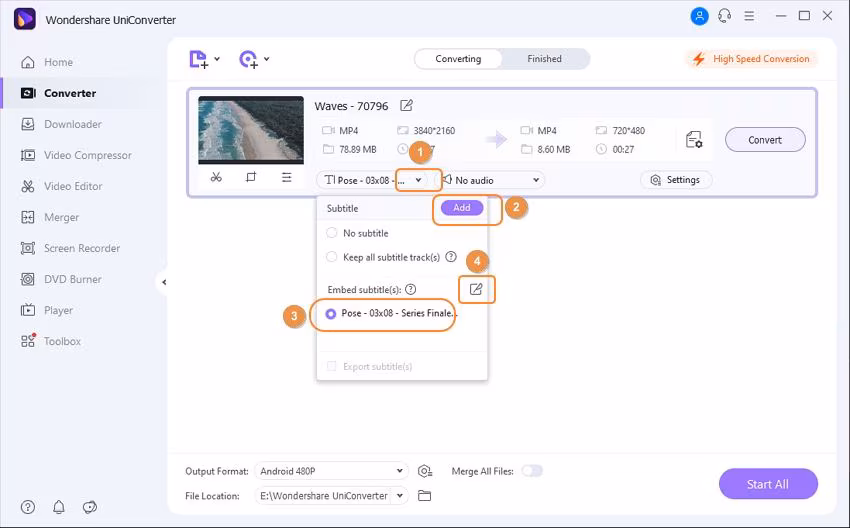Click the Waves - 70796 file title
This screenshot has height=528, width=850.
tap(351, 106)
